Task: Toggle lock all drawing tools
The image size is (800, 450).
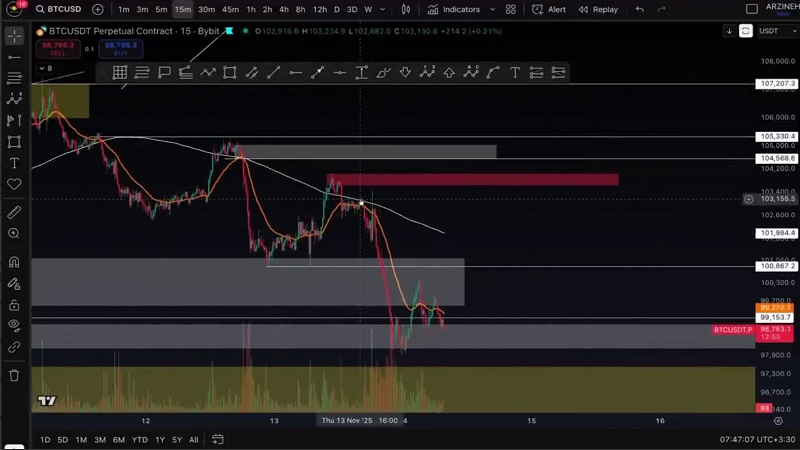Action: 14,305
